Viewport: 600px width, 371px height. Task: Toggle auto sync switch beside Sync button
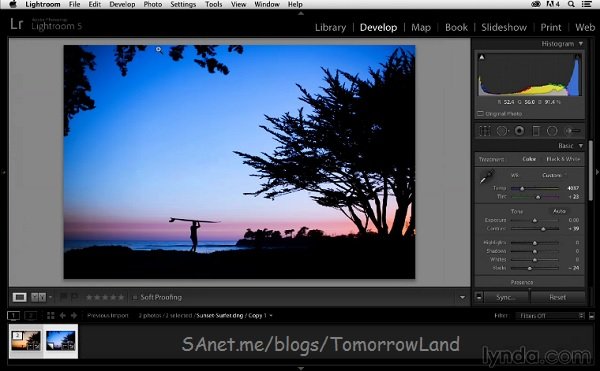[x=479, y=297]
